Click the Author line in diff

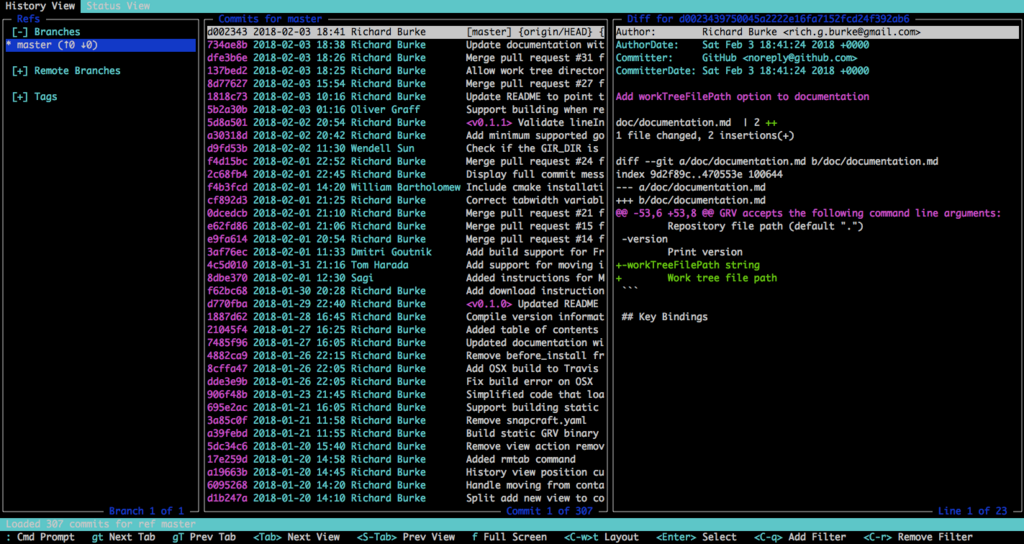coord(818,32)
